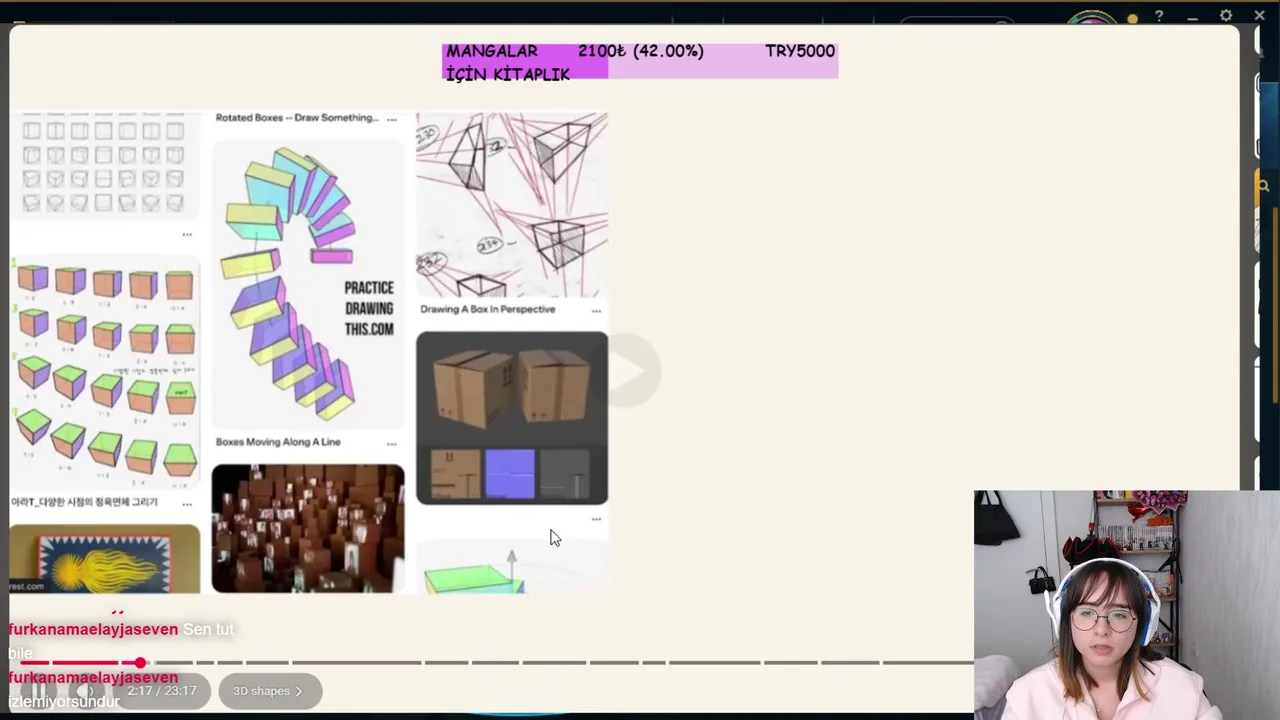Open the green flat box thumbnail

tap(512, 567)
